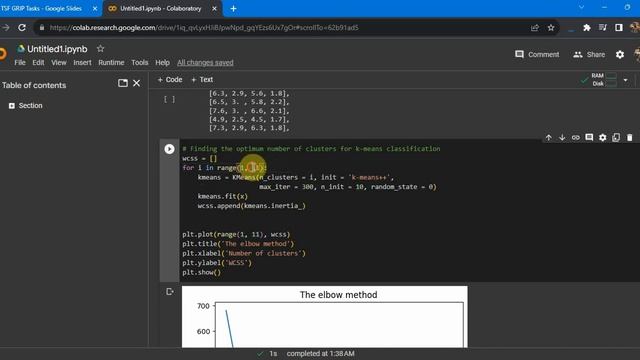640x360 pixels.
Task: Run the k-means elbow code cell
Action: pyautogui.click(x=169, y=149)
